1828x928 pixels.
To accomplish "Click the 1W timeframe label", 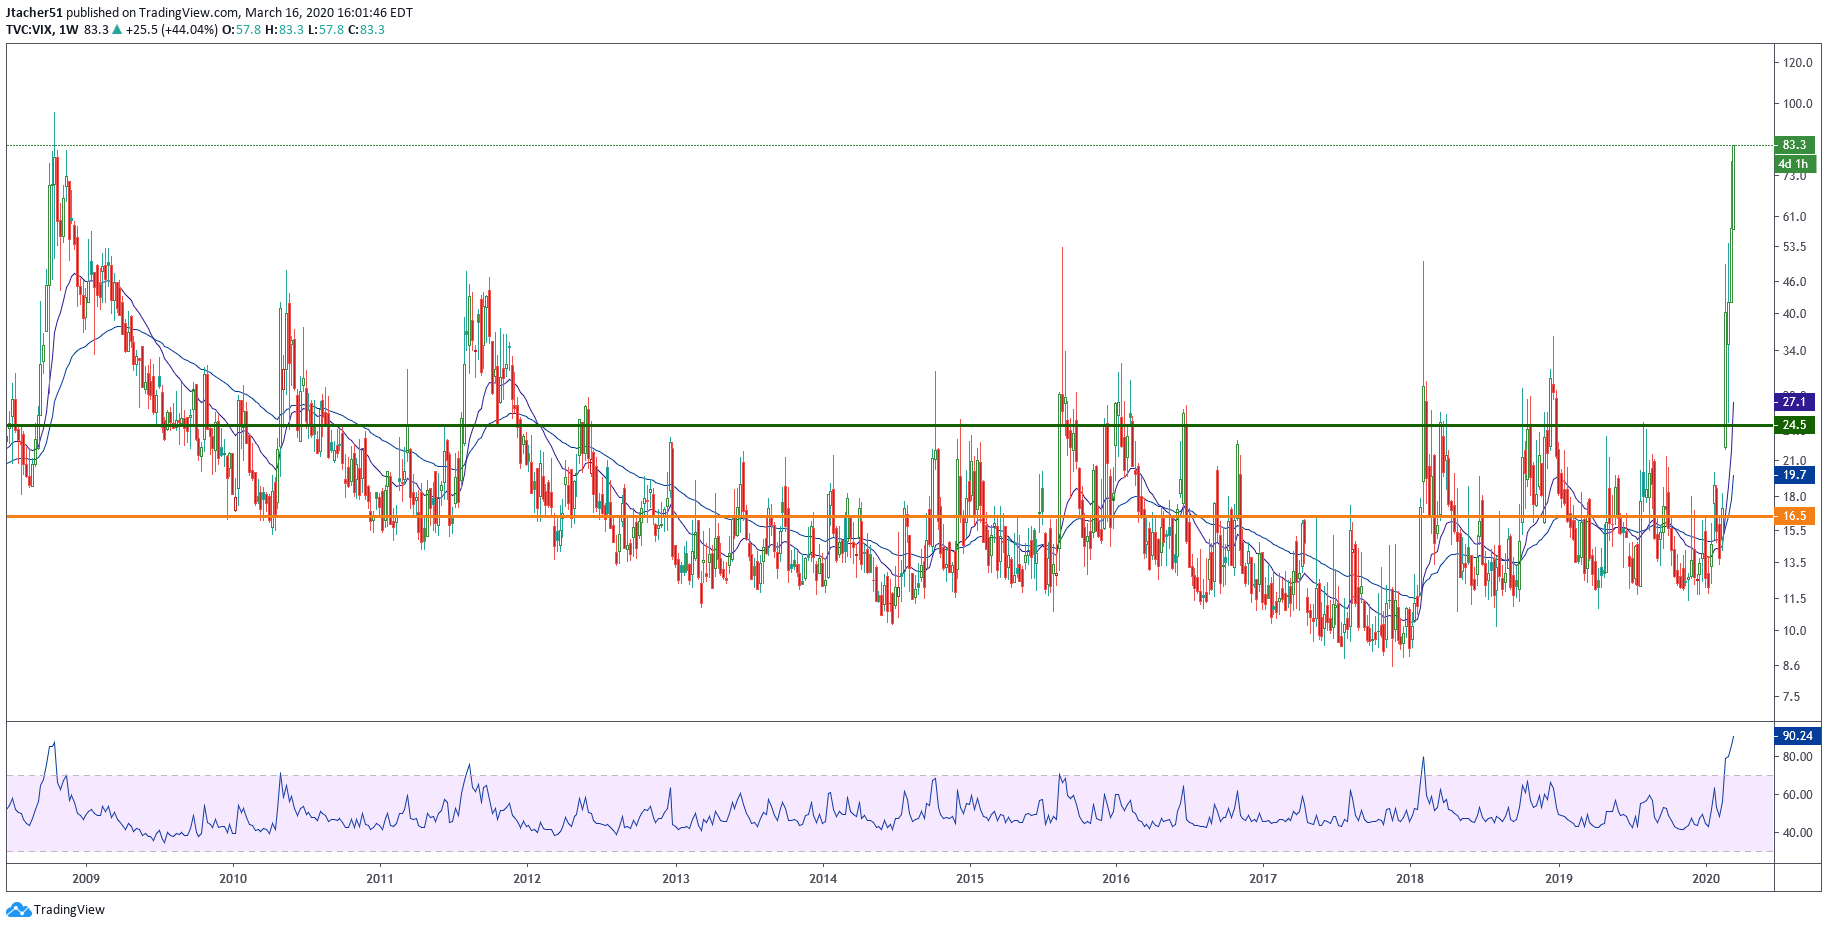I will (68, 30).
